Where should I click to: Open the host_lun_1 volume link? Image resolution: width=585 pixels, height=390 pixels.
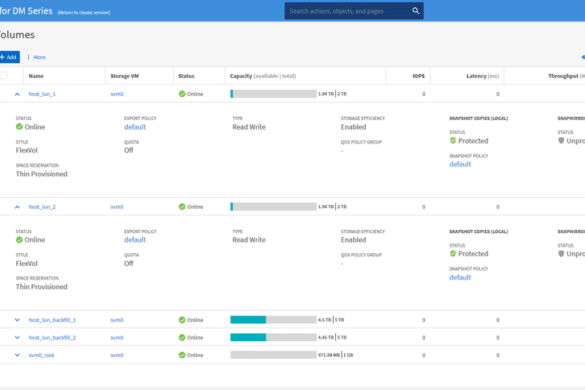[42, 94]
